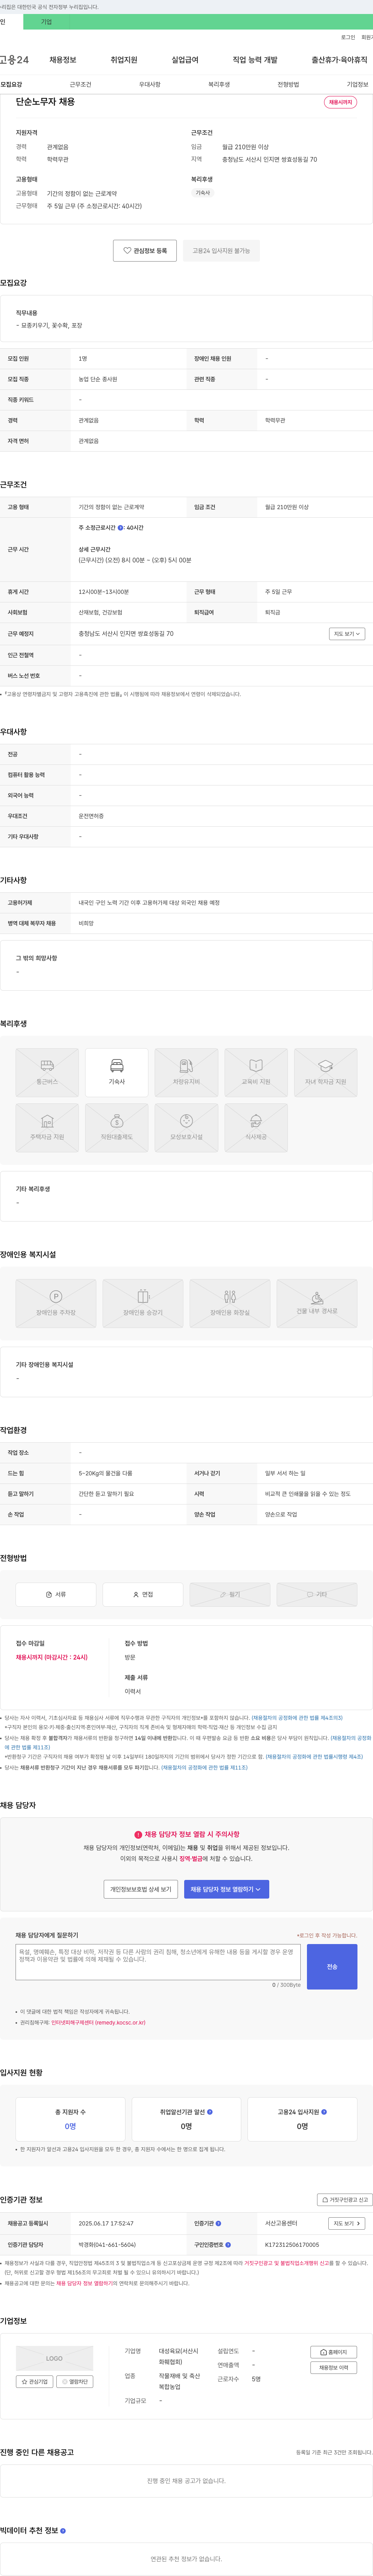This screenshot has height=2576, width=373.
Task: Click info icon next to 빅데이터 추천 정보
Action: click(63, 2531)
